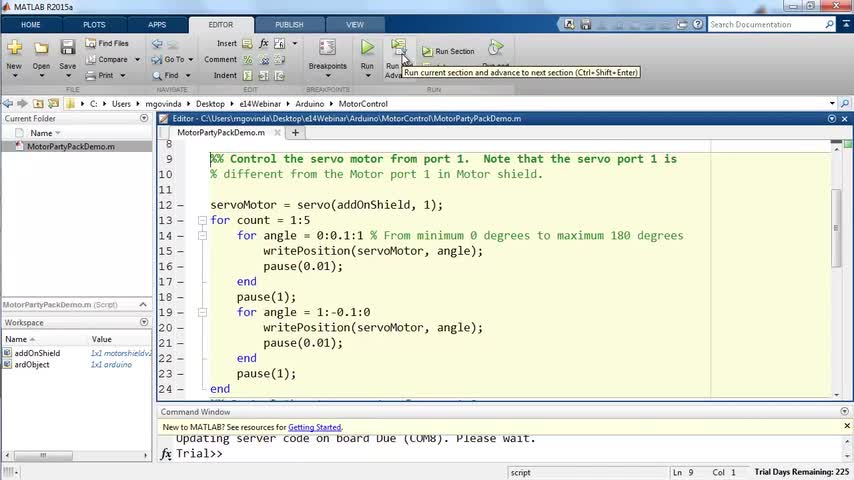The height and width of the screenshot is (480, 854).
Task: Click the new shortcut icon in quick access
Action: tap(569, 25)
